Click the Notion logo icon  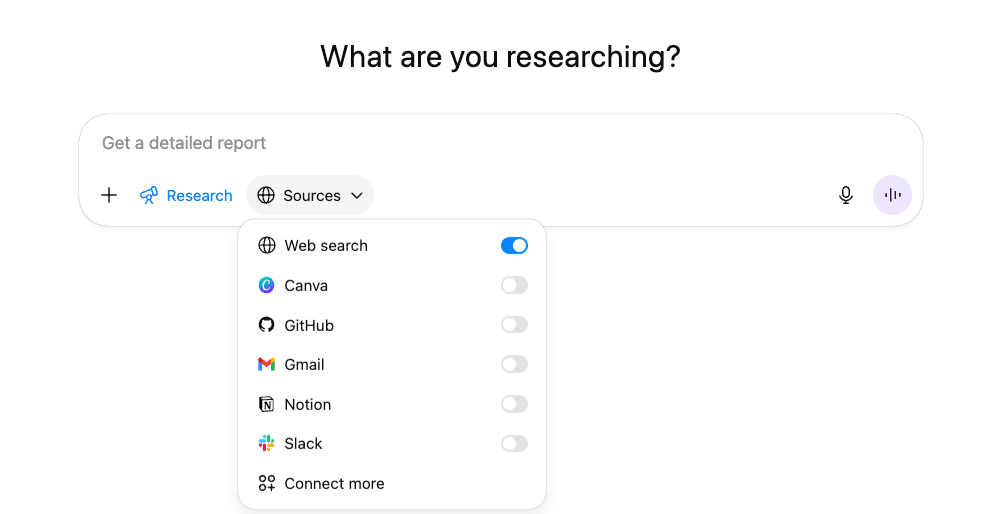click(x=266, y=404)
